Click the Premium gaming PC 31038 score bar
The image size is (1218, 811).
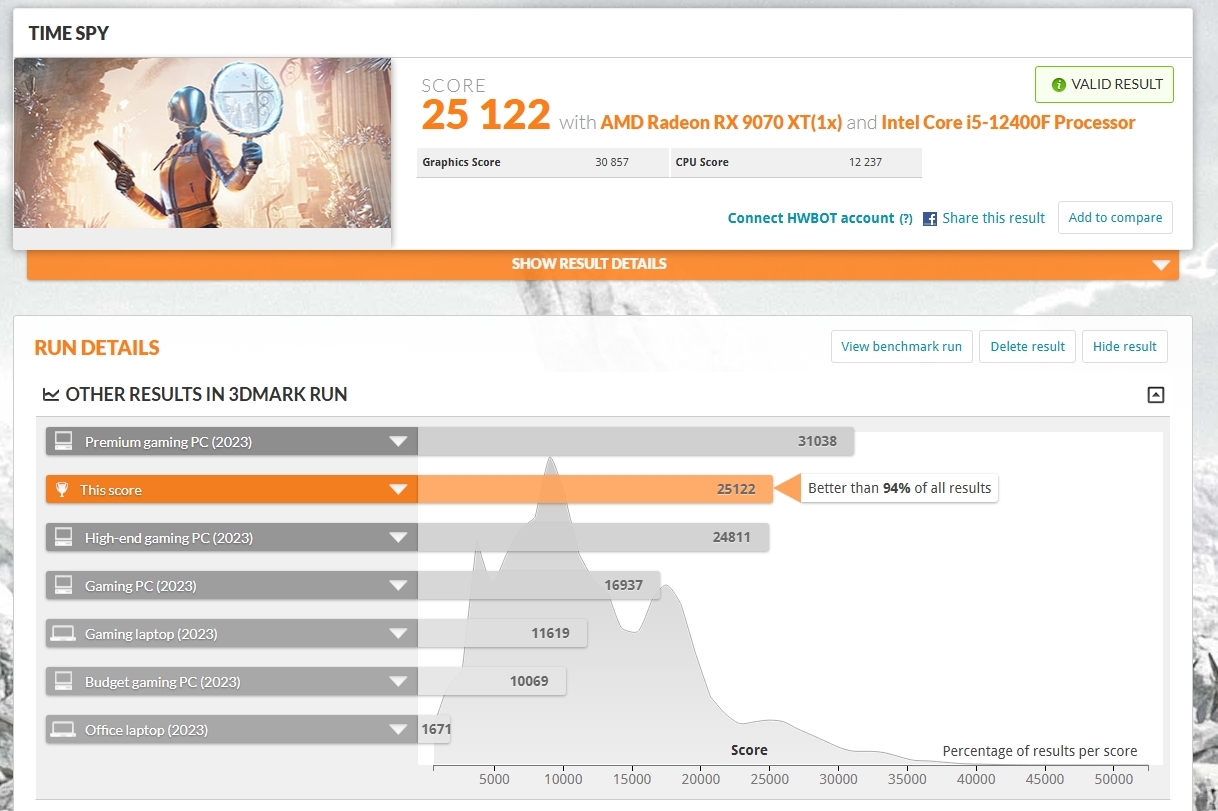click(x=635, y=441)
